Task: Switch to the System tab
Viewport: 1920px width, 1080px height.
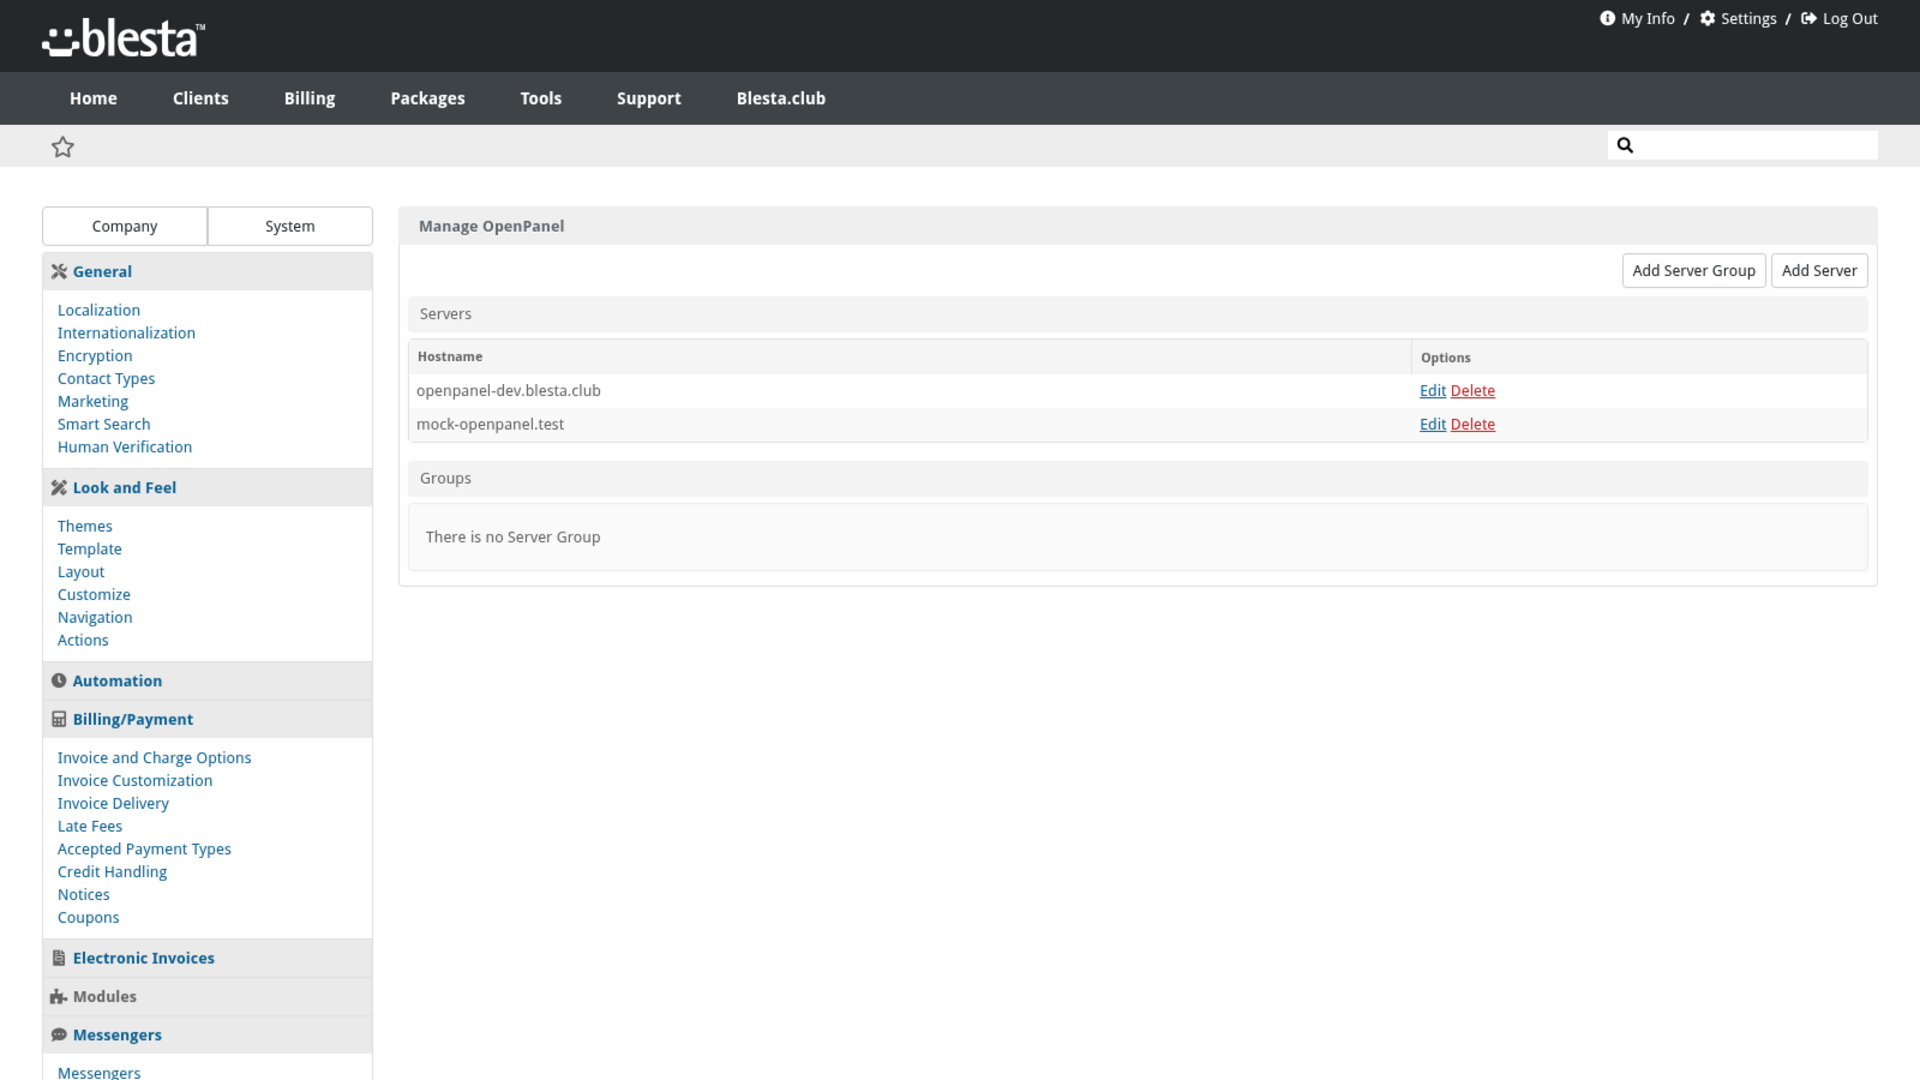Action: pos(290,226)
